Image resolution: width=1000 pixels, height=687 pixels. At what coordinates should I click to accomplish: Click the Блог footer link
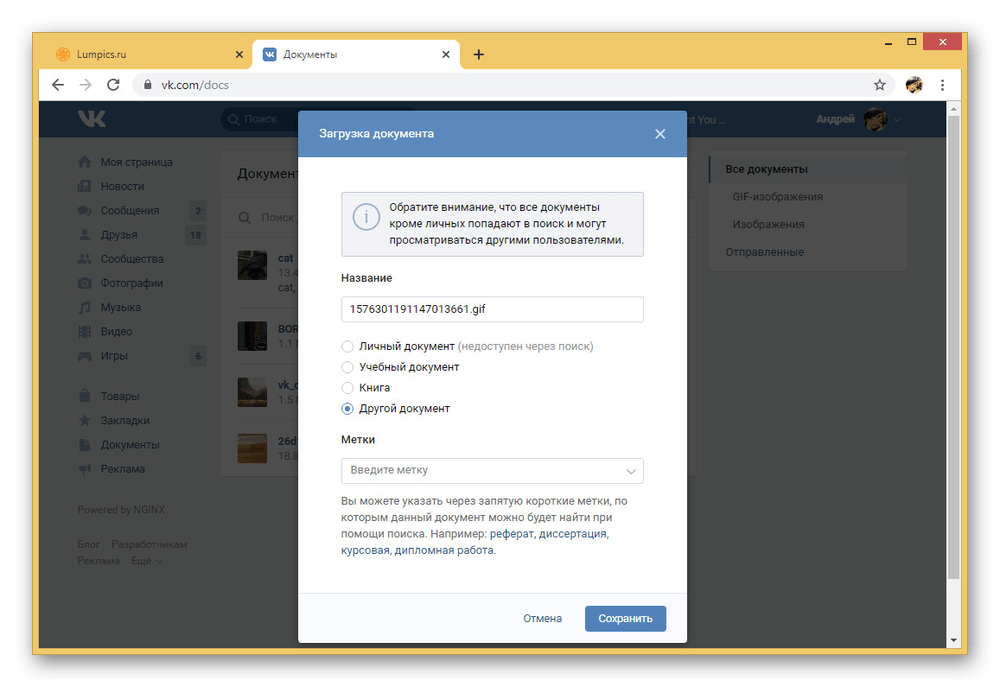(x=89, y=545)
